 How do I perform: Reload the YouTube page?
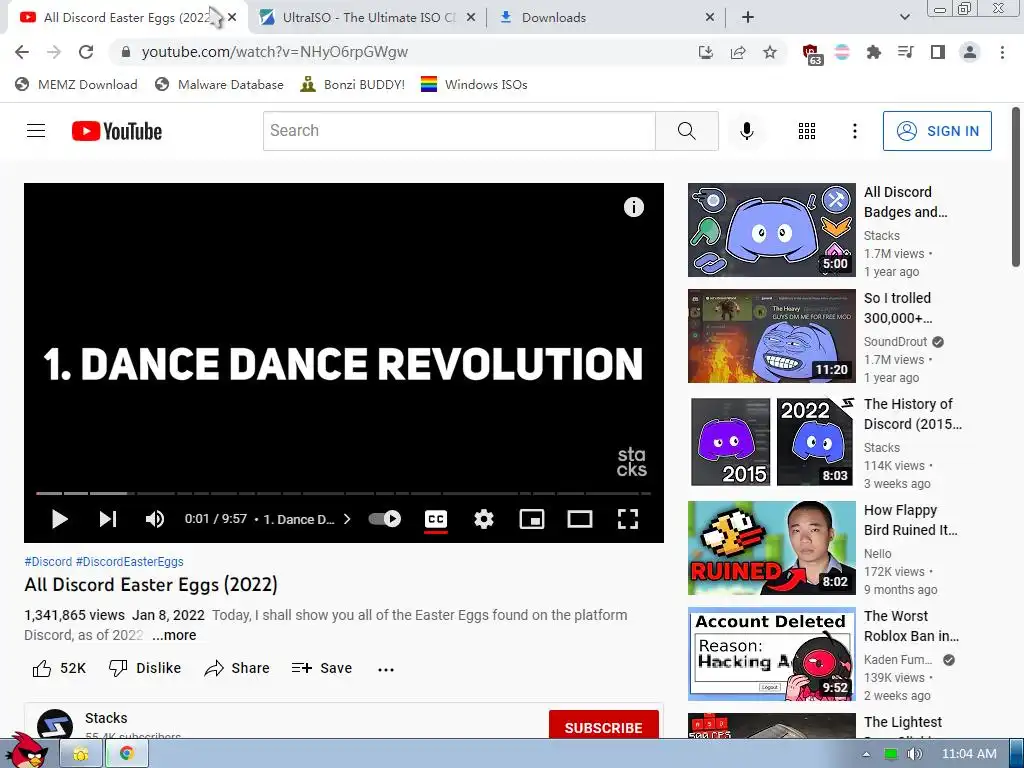click(86, 52)
